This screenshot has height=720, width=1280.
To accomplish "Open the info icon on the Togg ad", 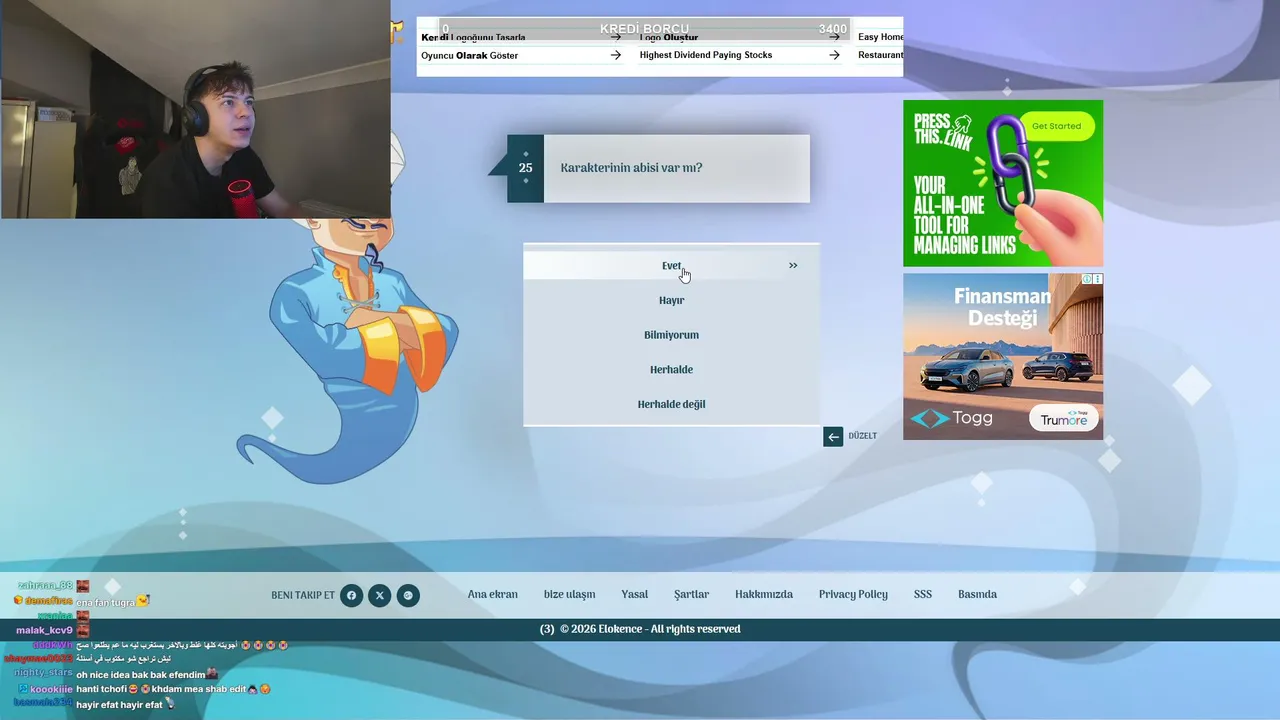I will coord(1088,279).
